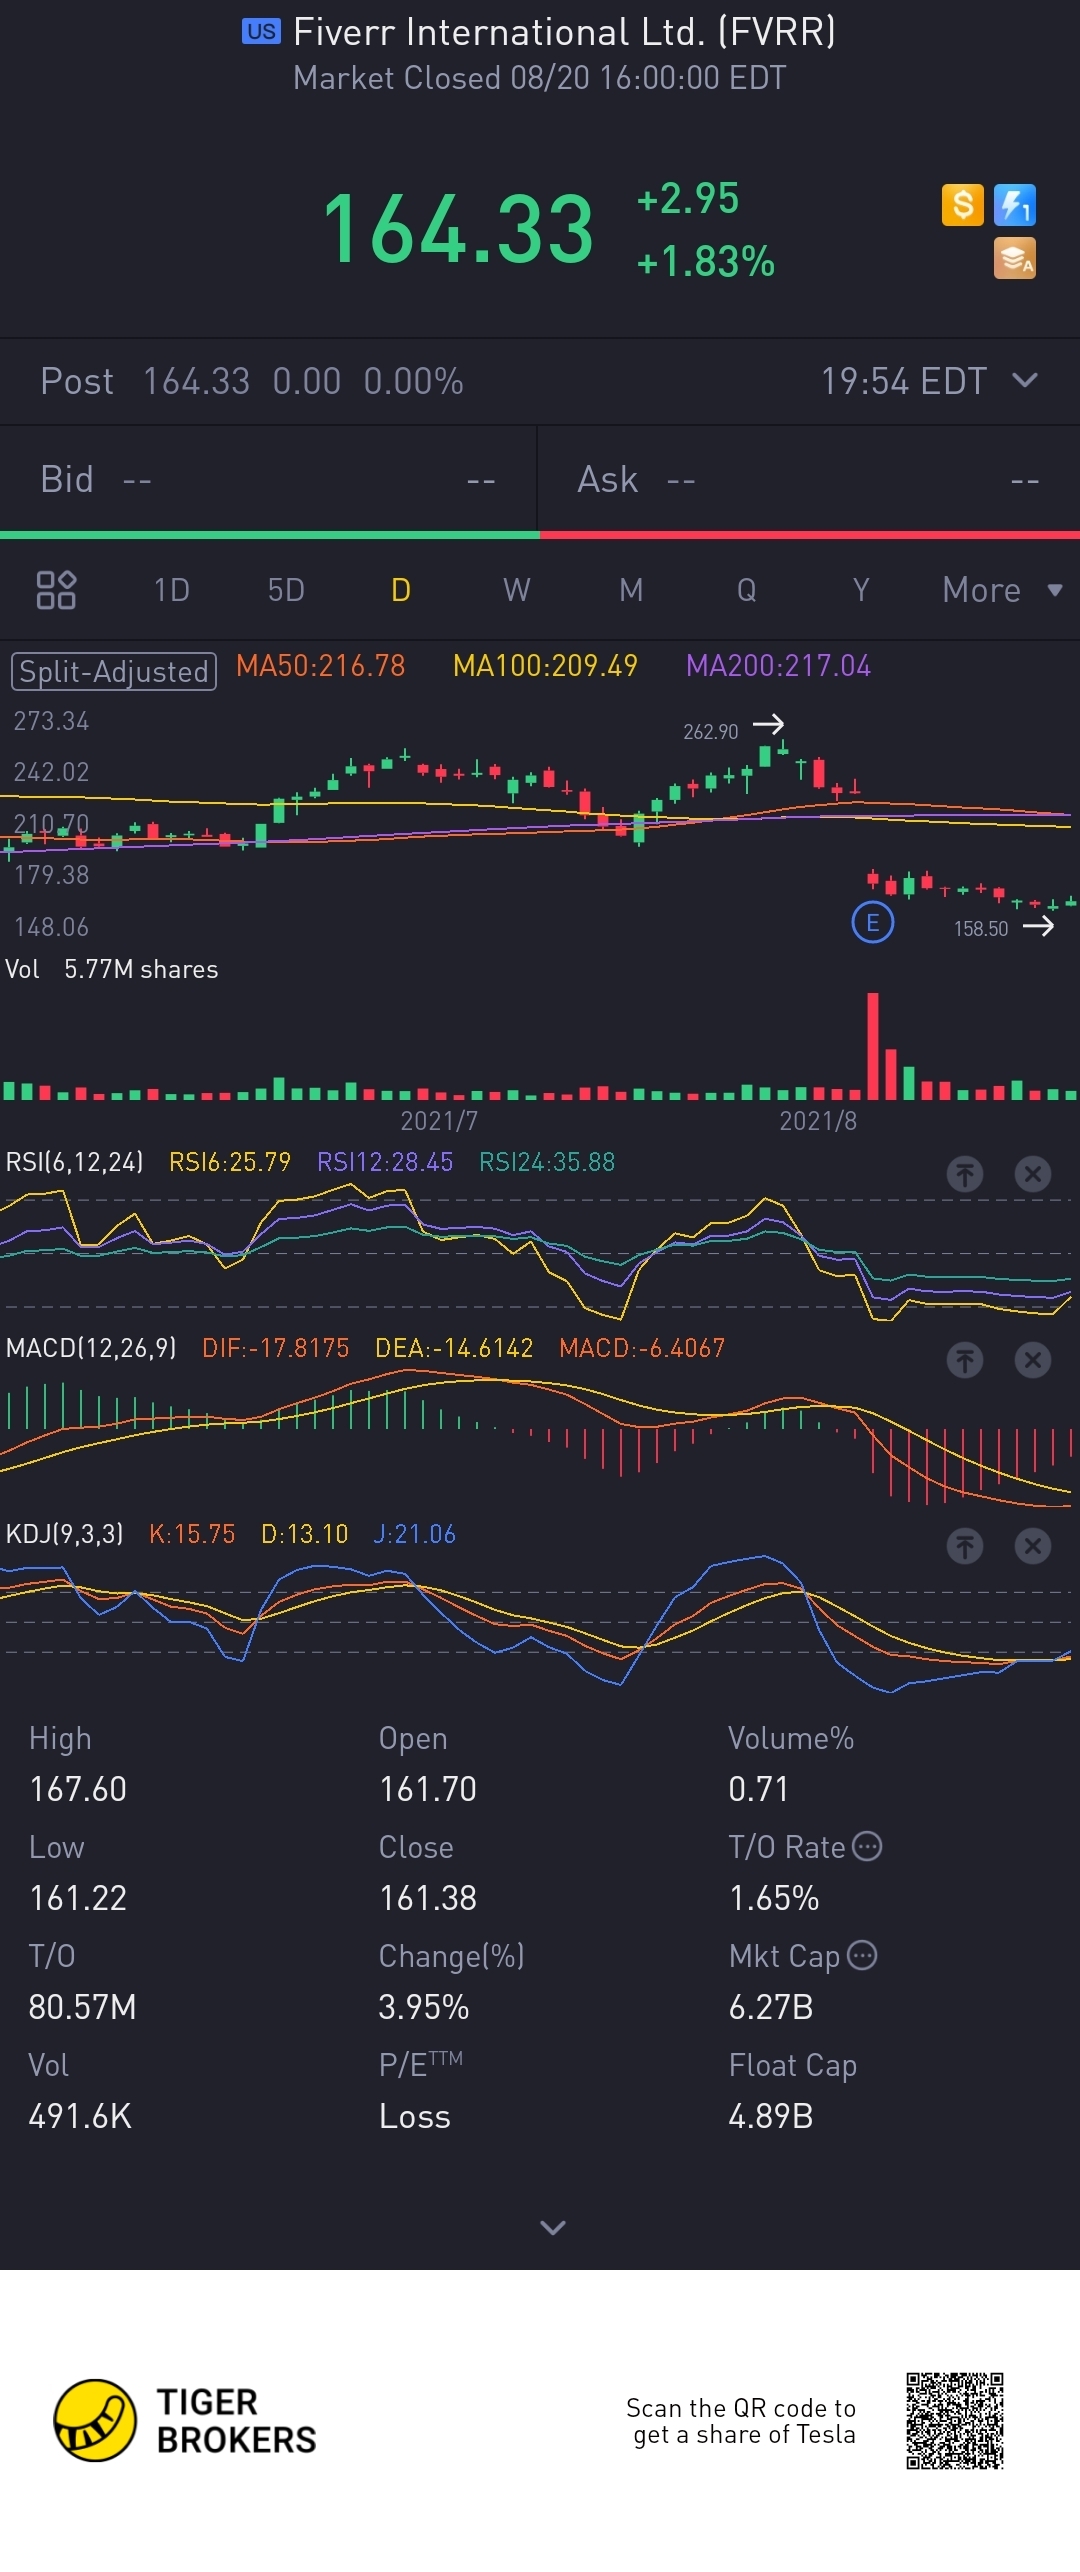Screen dimensions: 1080x2572
Task: Tap the US market flag badge
Action: point(261,31)
